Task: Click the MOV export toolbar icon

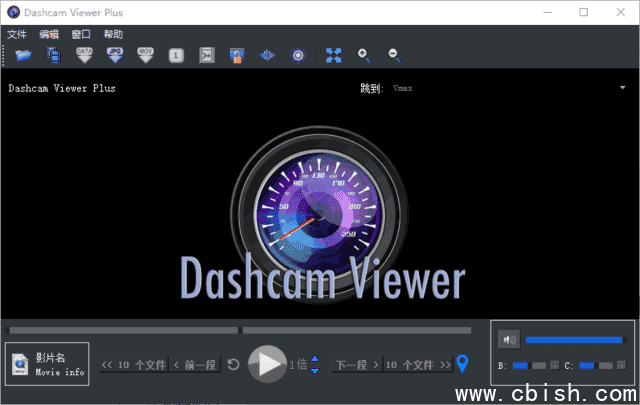Action: point(145,55)
